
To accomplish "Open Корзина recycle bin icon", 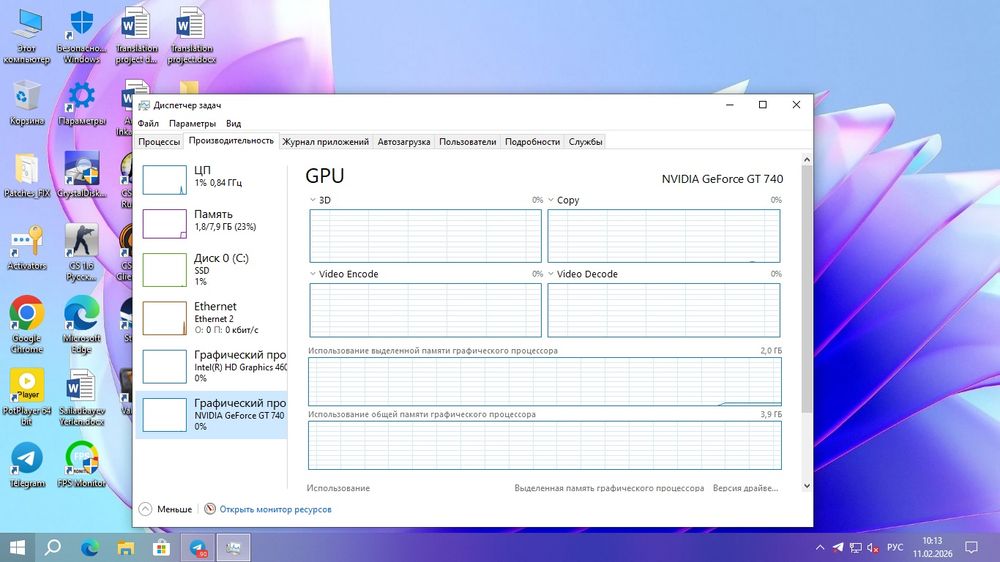I will [26, 102].
